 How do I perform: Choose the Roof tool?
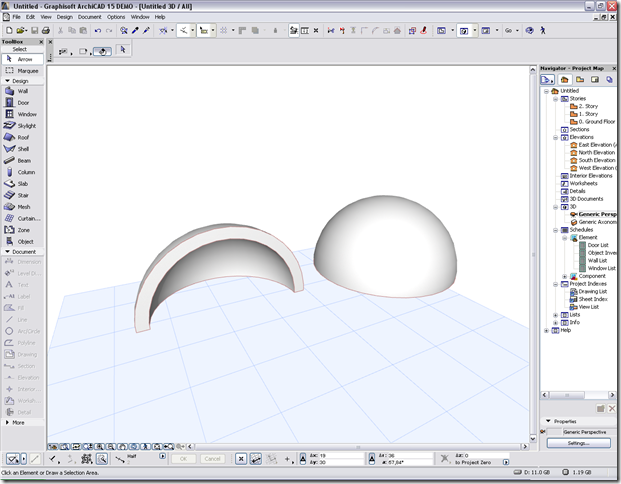(22, 137)
